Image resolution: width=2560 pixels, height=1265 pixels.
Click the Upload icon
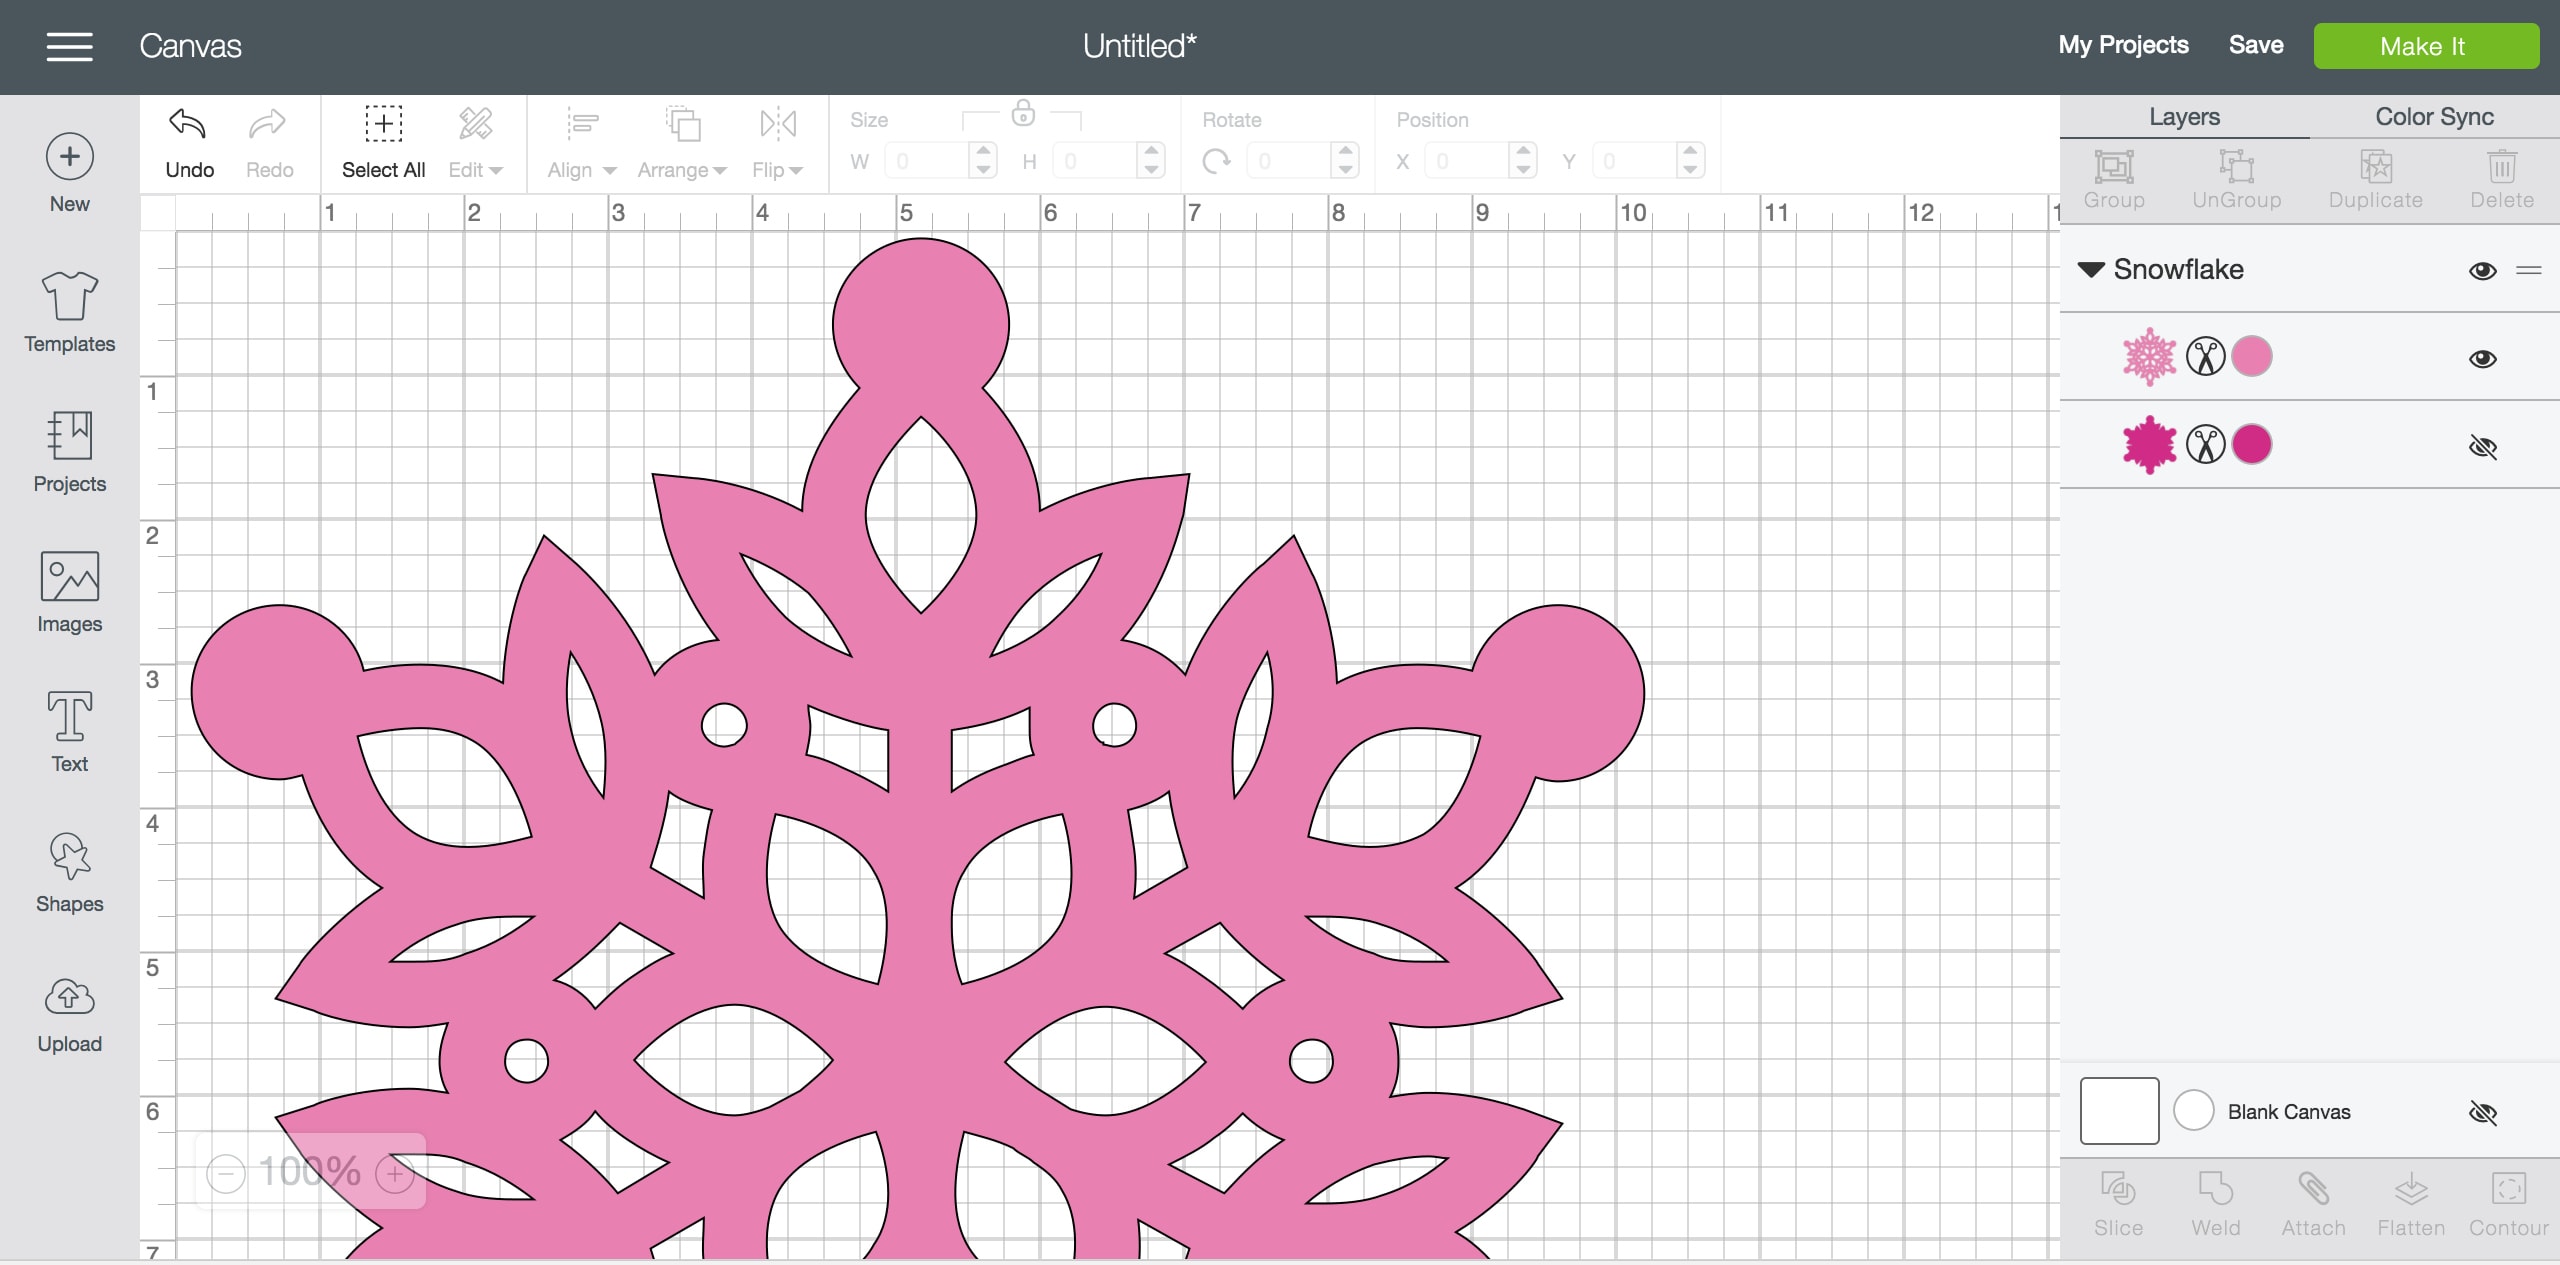click(x=69, y=998)
